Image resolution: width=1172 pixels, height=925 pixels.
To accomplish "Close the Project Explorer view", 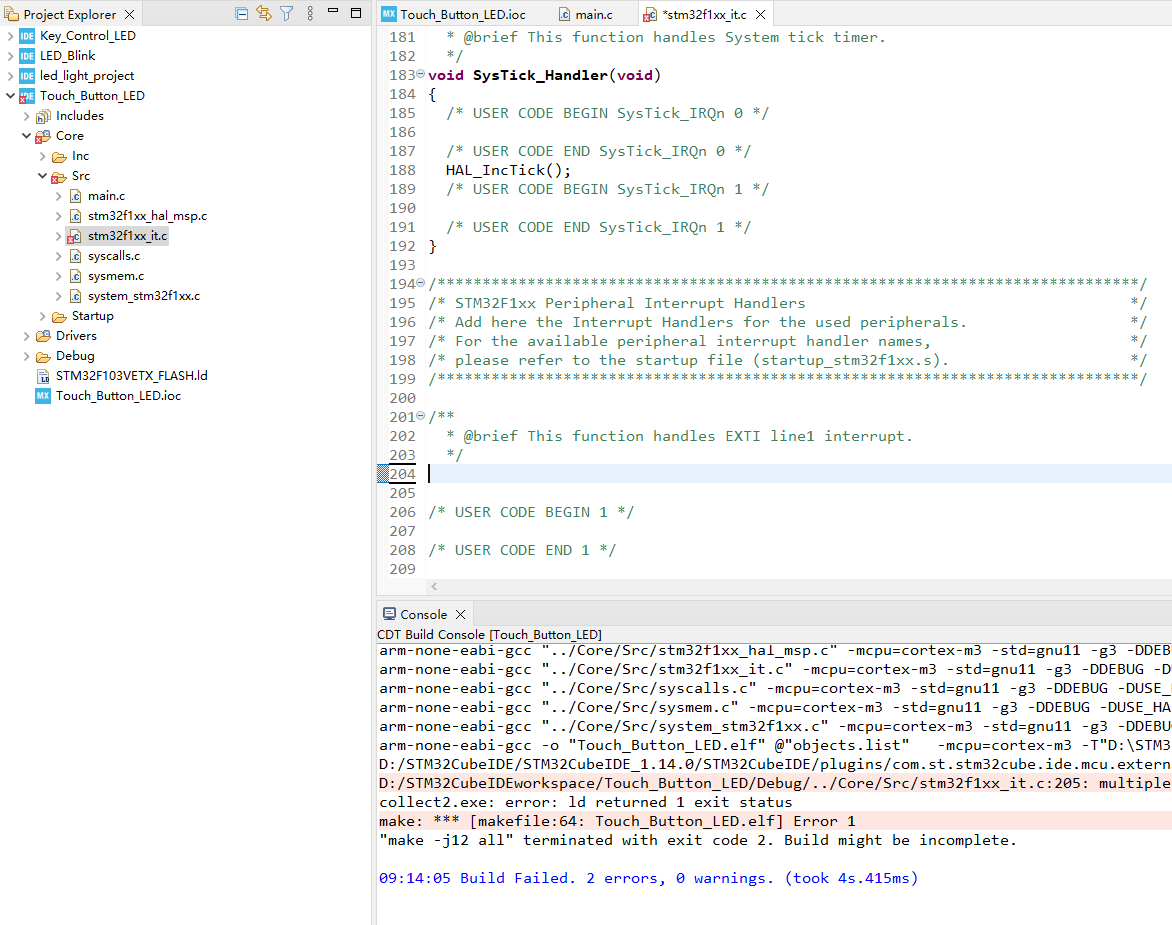I will click(129, 14).
